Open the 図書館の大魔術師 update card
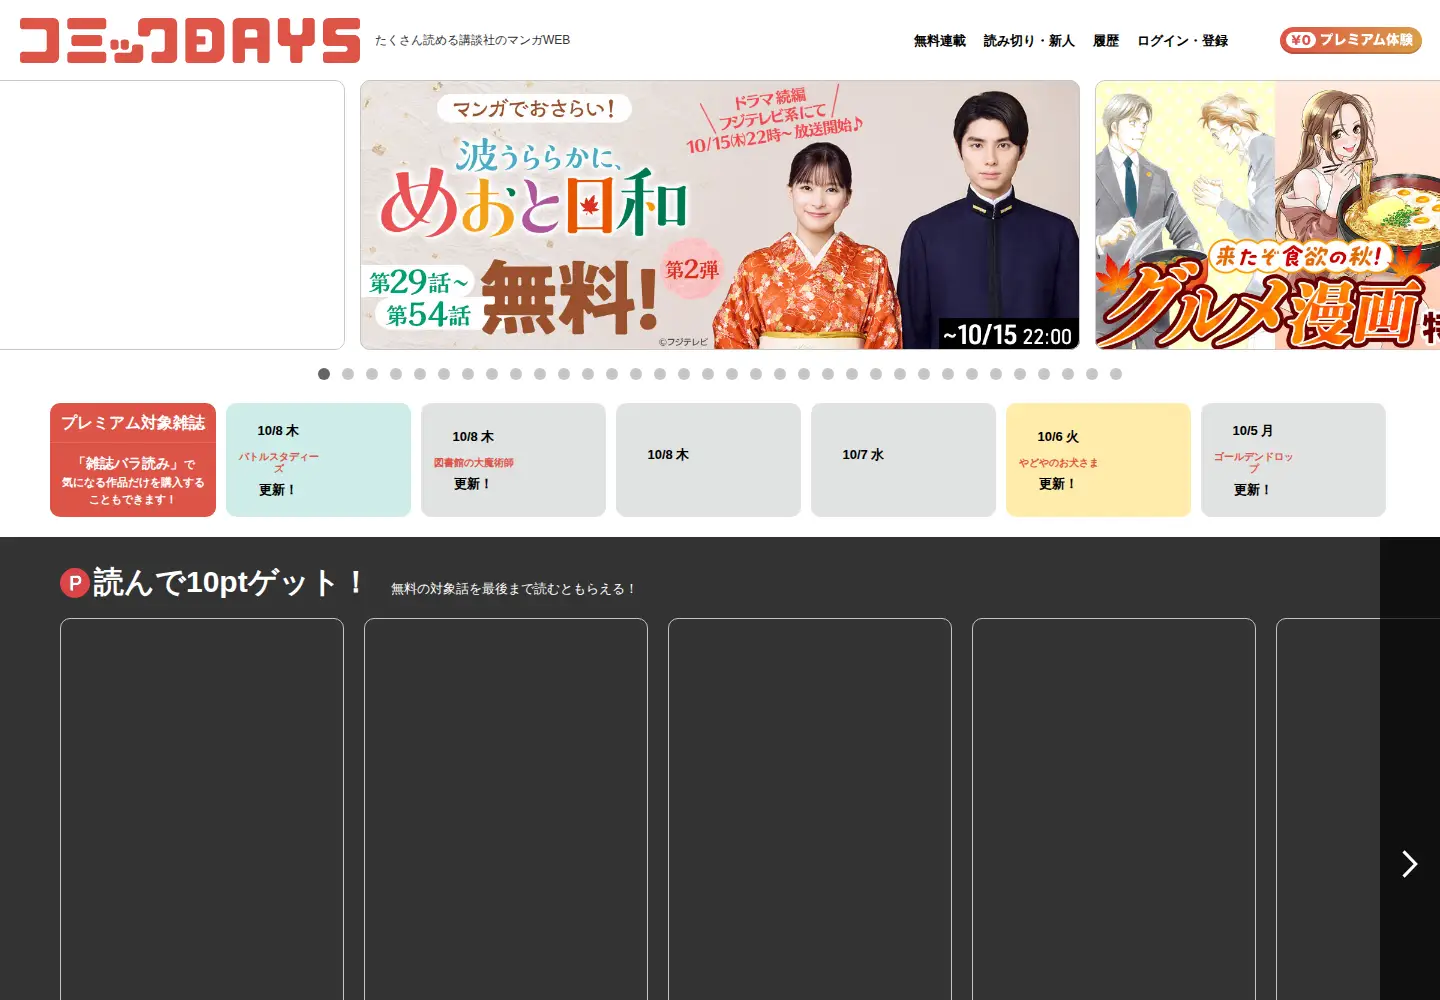 click(x=513, y=460)
